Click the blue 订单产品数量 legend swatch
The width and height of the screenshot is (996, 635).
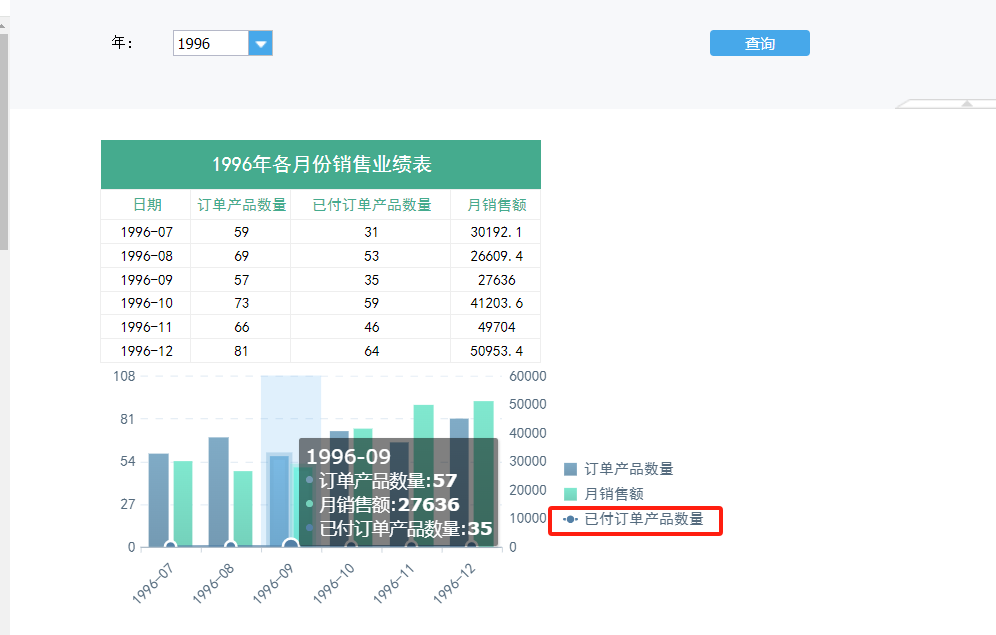pos(570,469)
